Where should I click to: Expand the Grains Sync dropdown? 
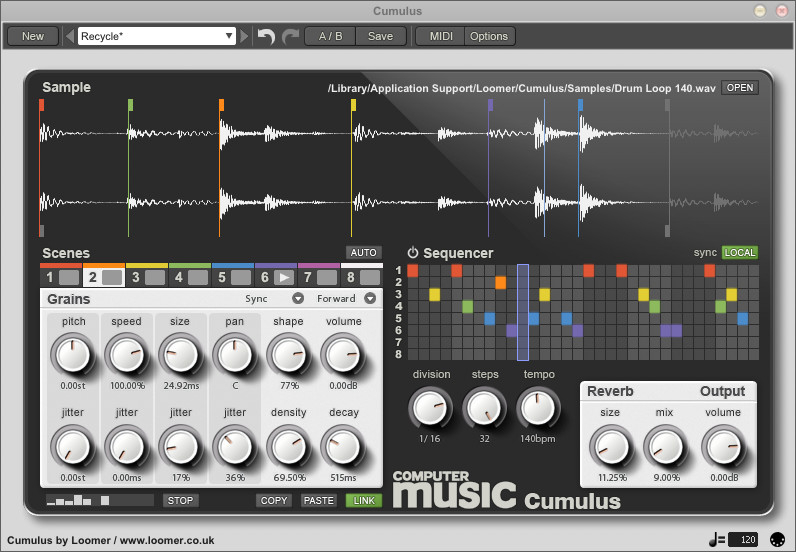click(297, 299)
